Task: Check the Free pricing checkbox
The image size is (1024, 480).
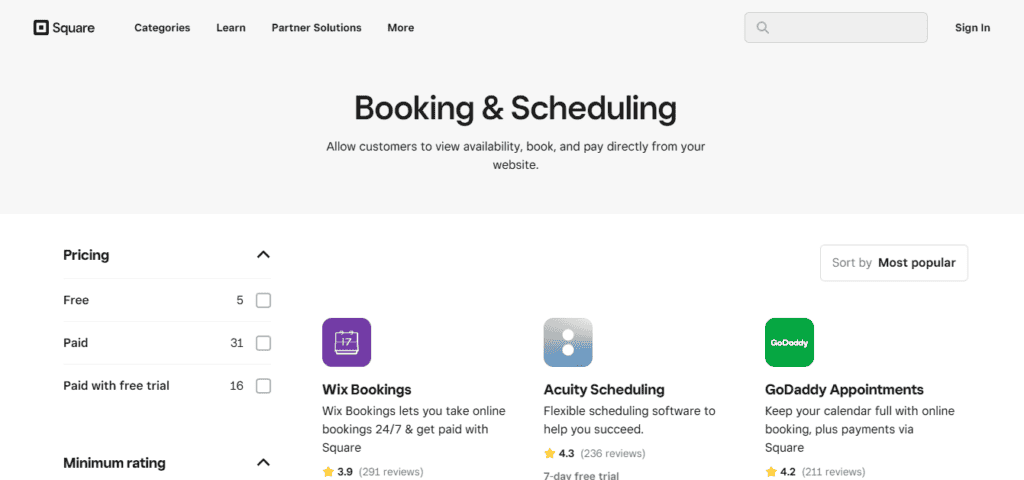Action: [263, 300]
